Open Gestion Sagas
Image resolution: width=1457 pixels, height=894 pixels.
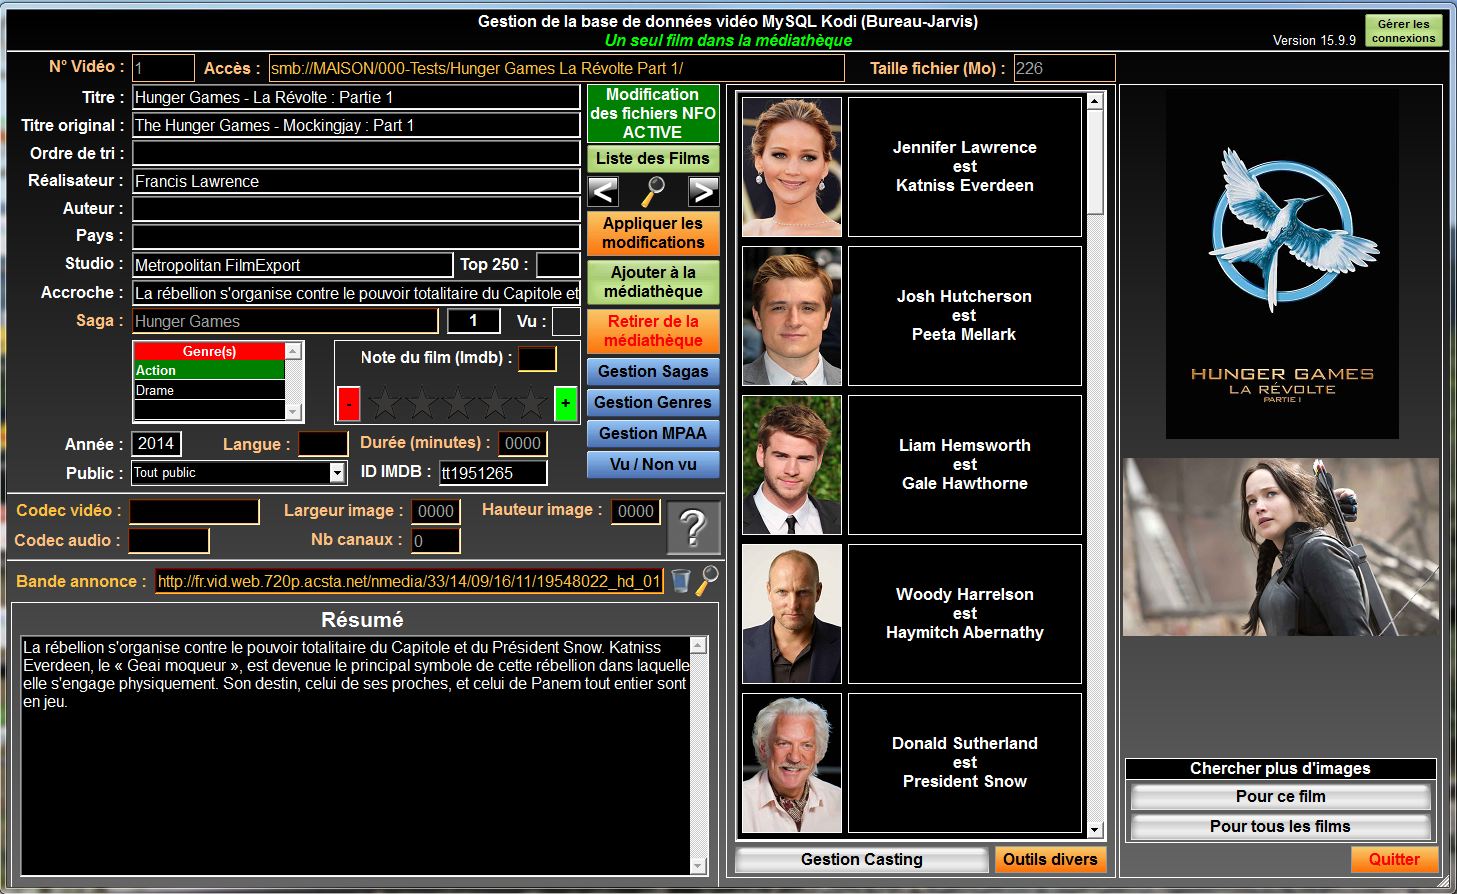coord(653,371)
